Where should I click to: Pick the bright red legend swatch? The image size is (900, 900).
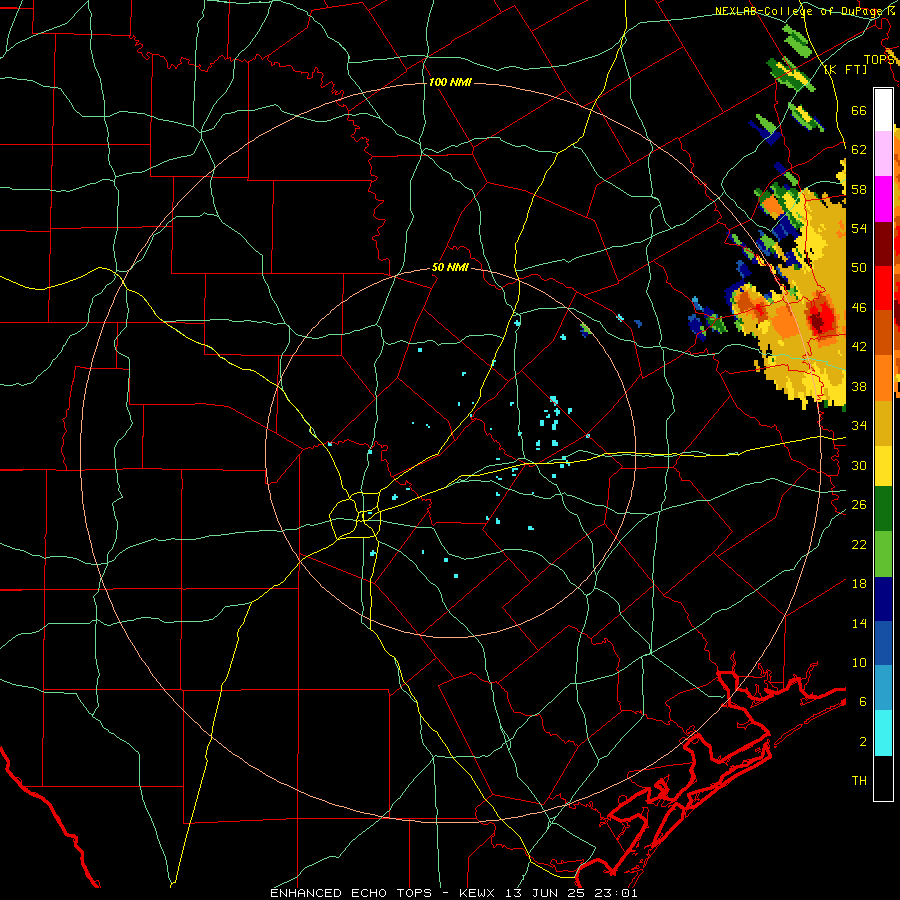tap(883, 288)
